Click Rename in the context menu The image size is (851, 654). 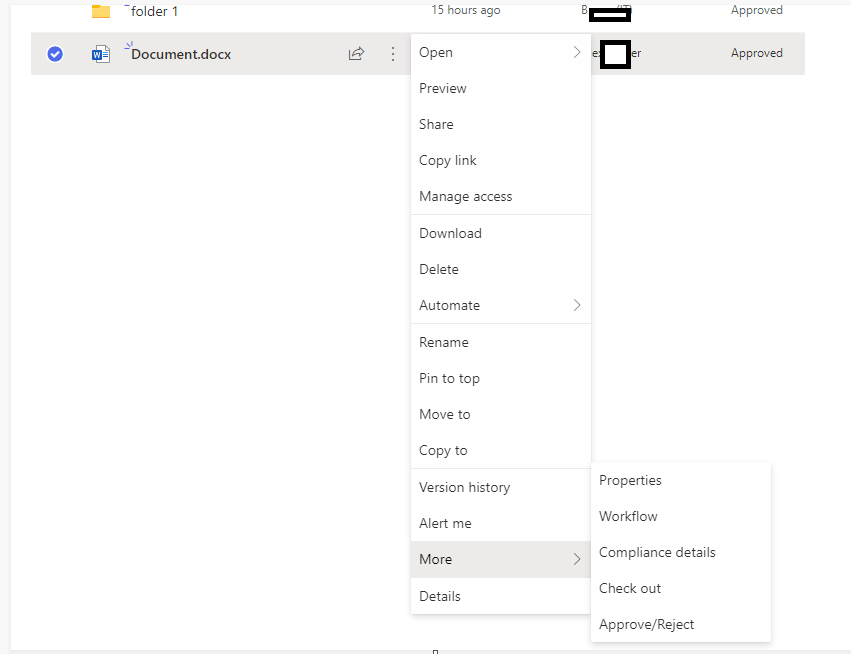click(500, 342)
